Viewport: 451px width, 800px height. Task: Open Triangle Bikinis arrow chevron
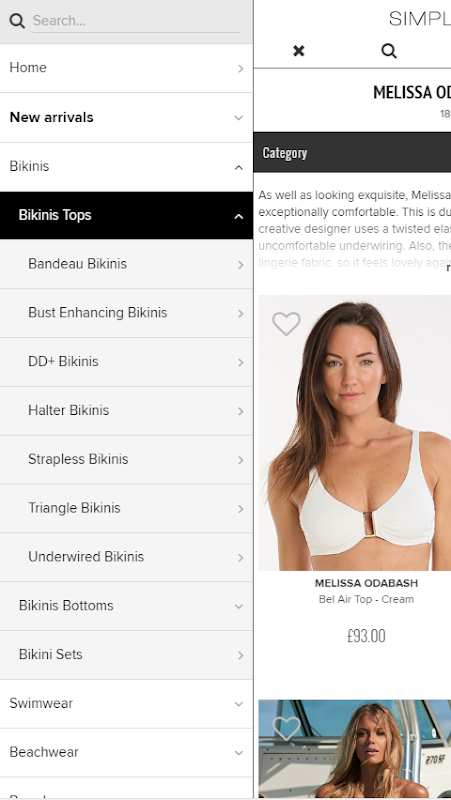240,509
